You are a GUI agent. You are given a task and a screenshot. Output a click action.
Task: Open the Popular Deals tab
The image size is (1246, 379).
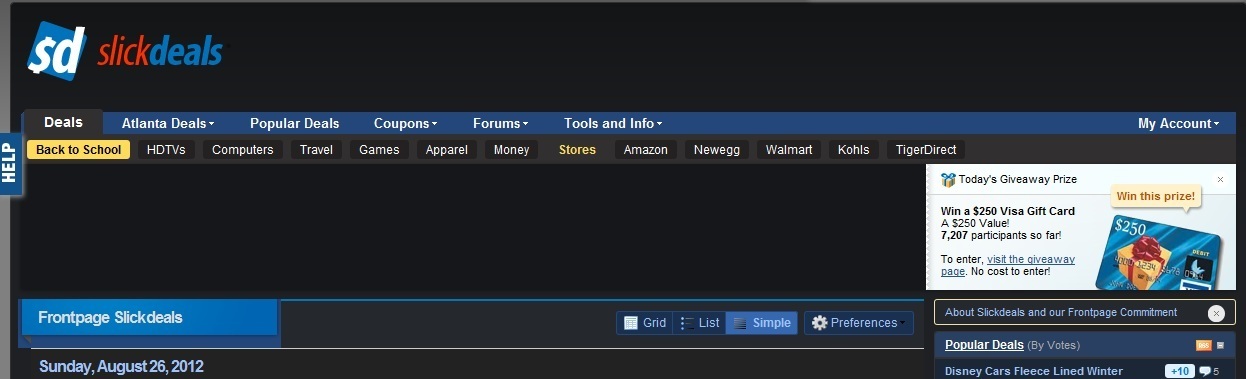coord(295,123)
